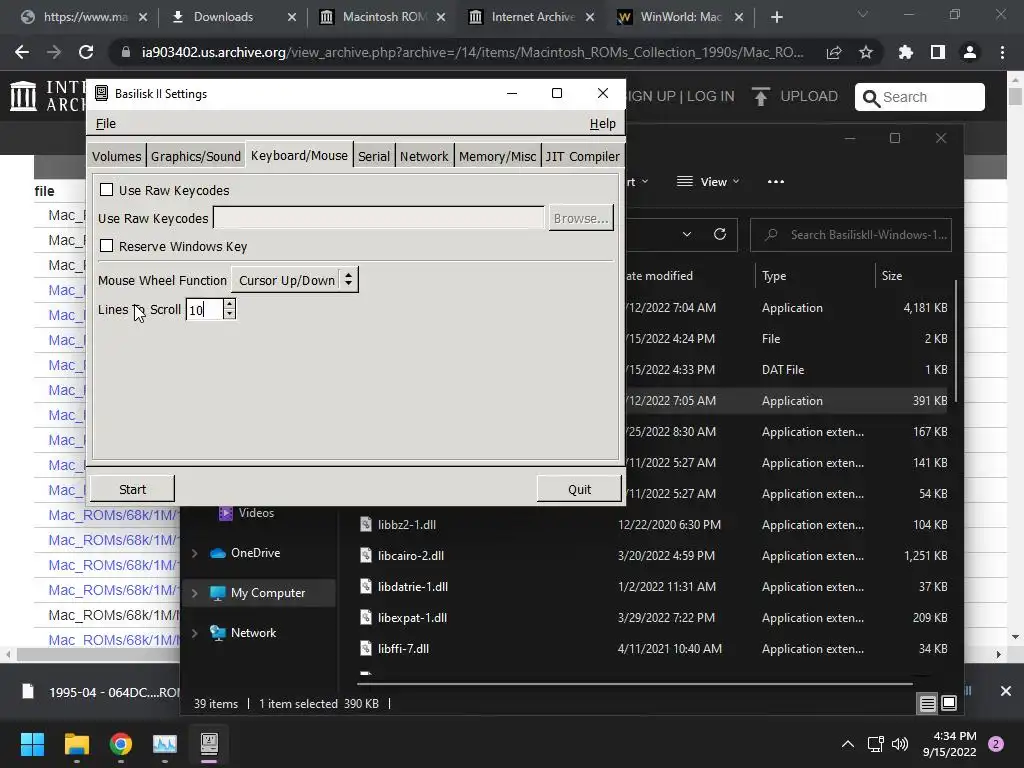The height and width of the screenshot is (768, 1024).
Task: Enable the Reserve Windows Key checkbox
Action: pyautogui.click(x=106, y=246)
